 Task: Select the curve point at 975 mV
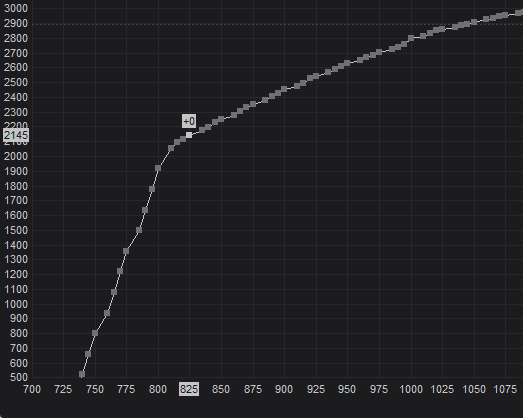379,52
